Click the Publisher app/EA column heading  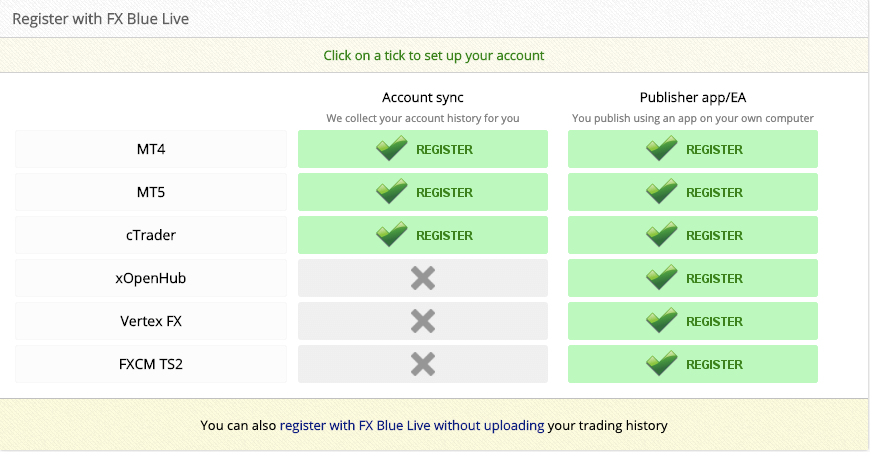(693, 97)
